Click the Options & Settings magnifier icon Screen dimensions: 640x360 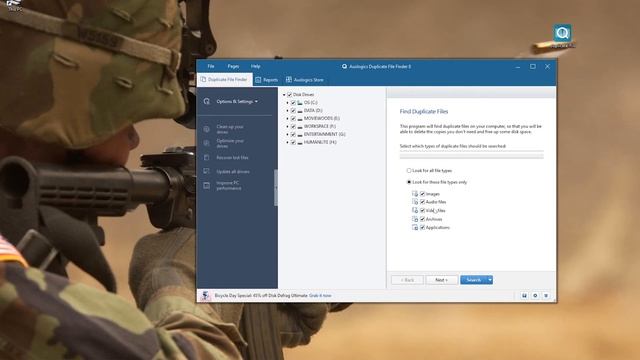[x=207, y=101]
